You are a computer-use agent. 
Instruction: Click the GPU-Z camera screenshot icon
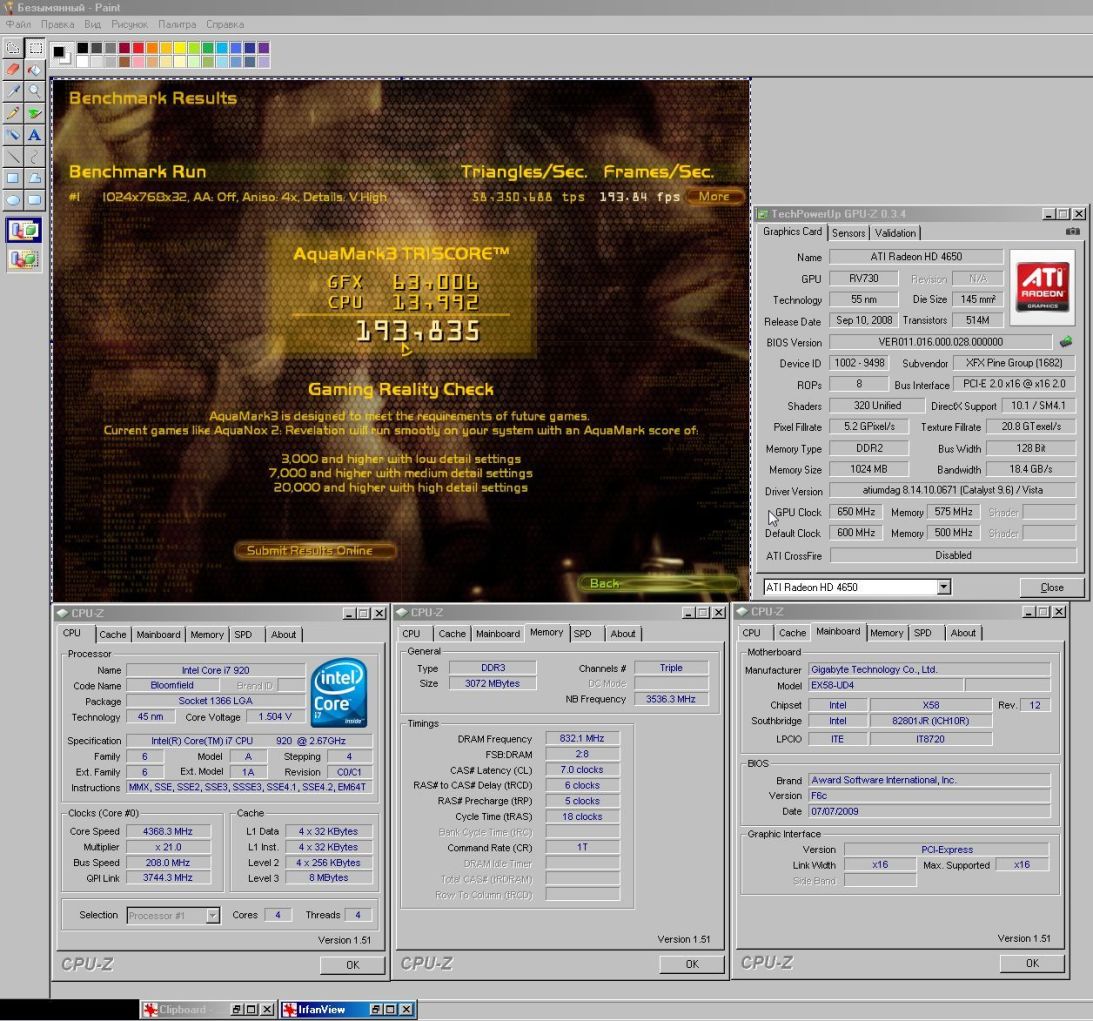pos(1072,231)
